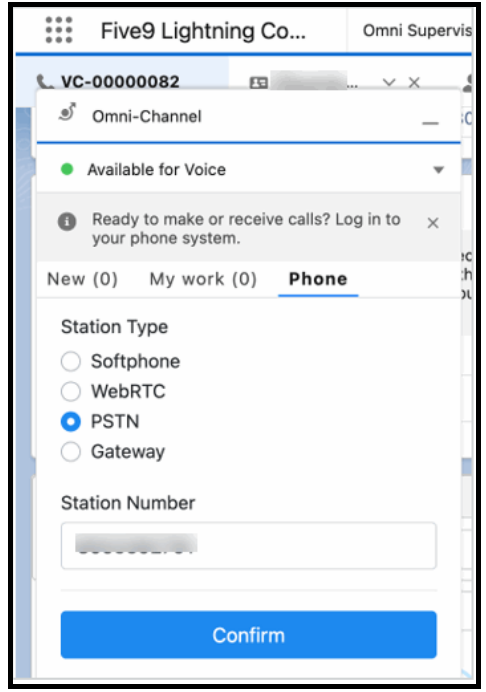Open the App Launcher dots grid
This screenshot has height=692, width=486.
[x=59, y=30]
